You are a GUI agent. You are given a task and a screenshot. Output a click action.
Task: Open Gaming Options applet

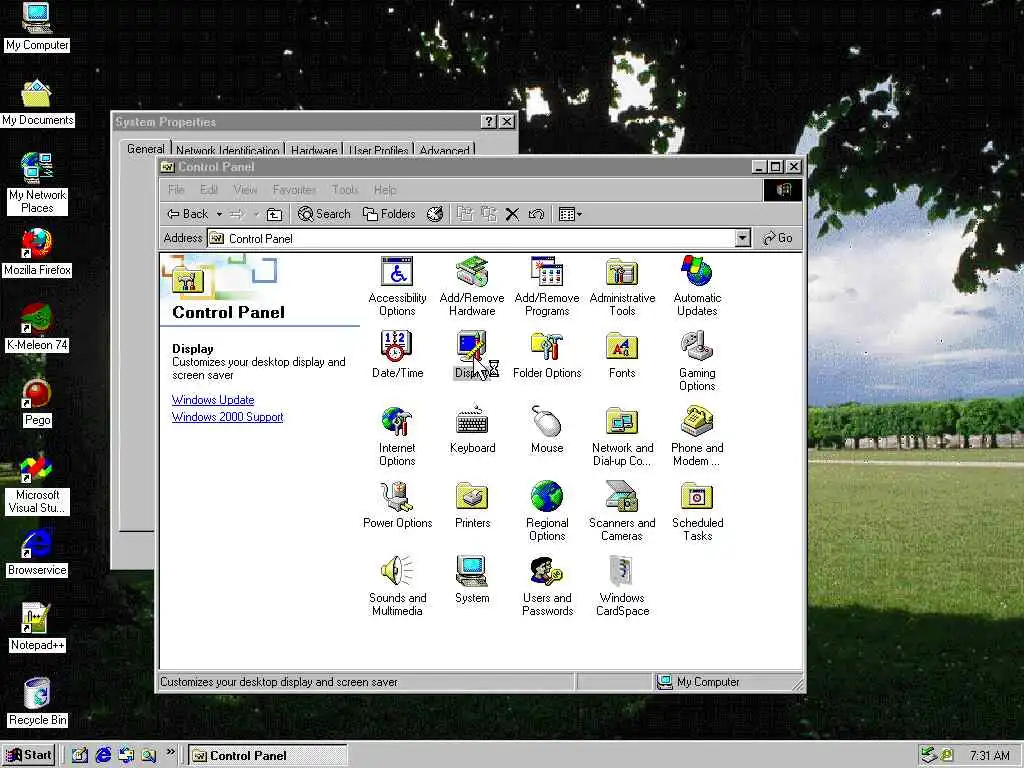697,361
